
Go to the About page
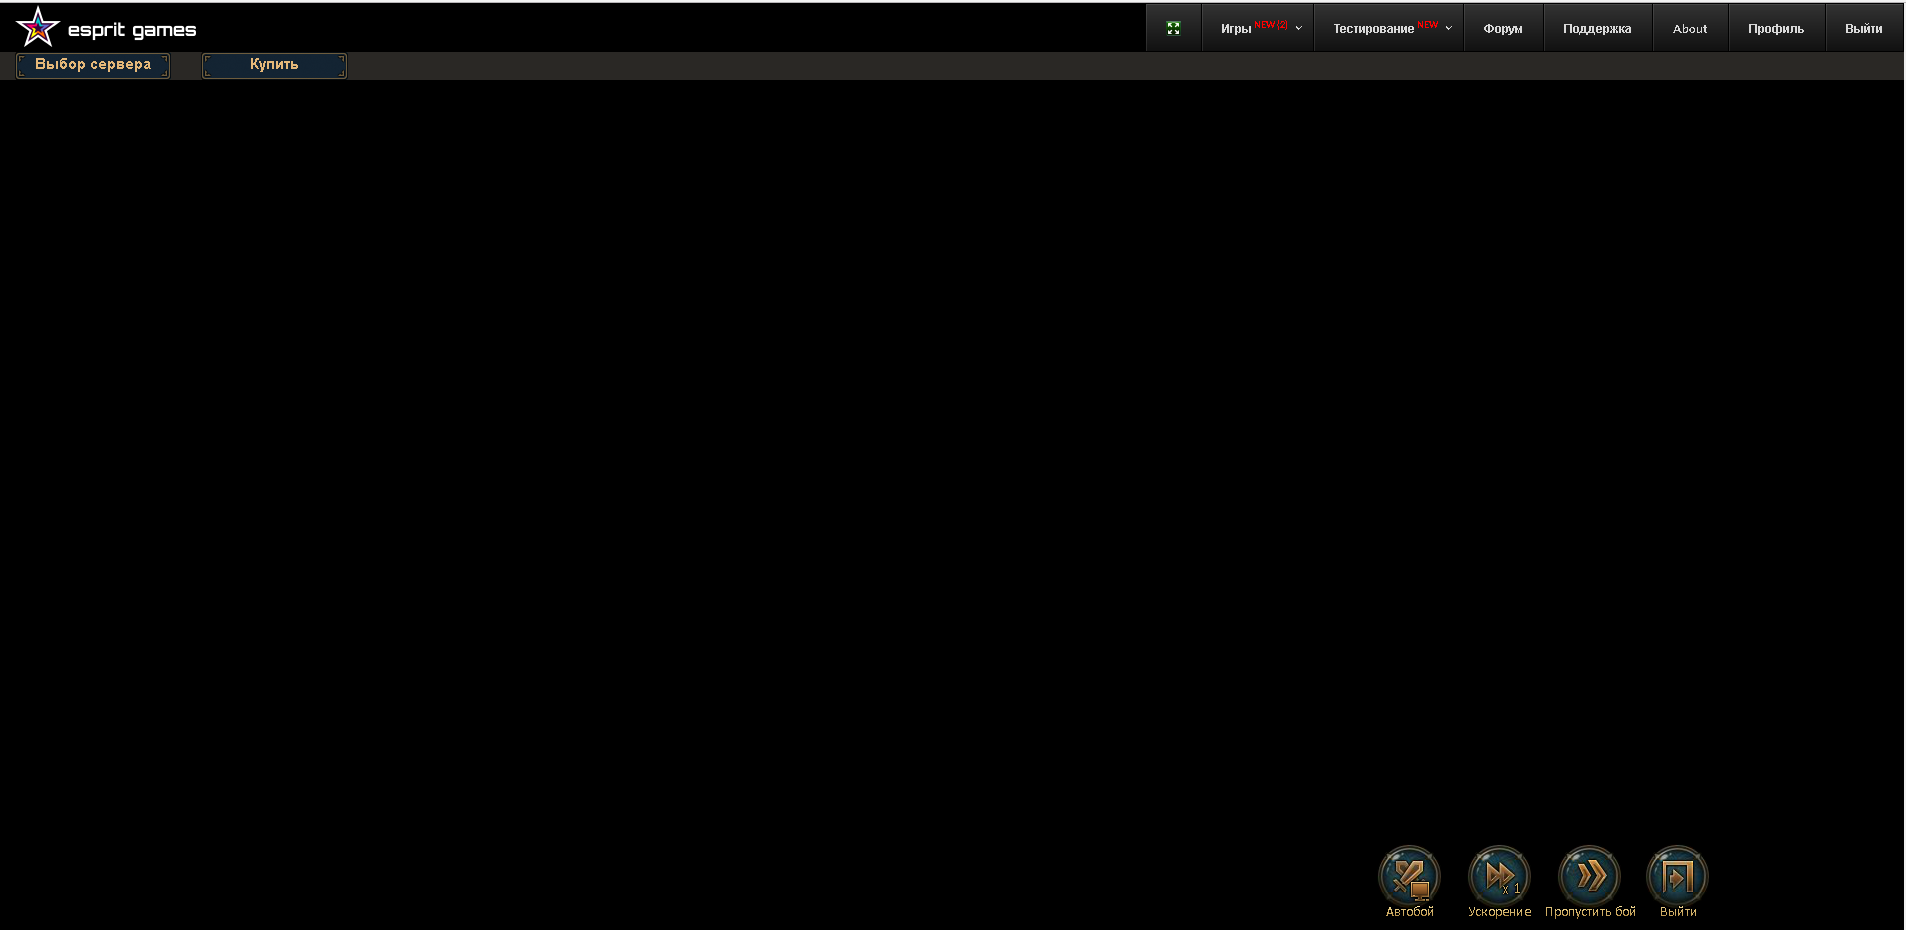click(x=1689, y=29)
